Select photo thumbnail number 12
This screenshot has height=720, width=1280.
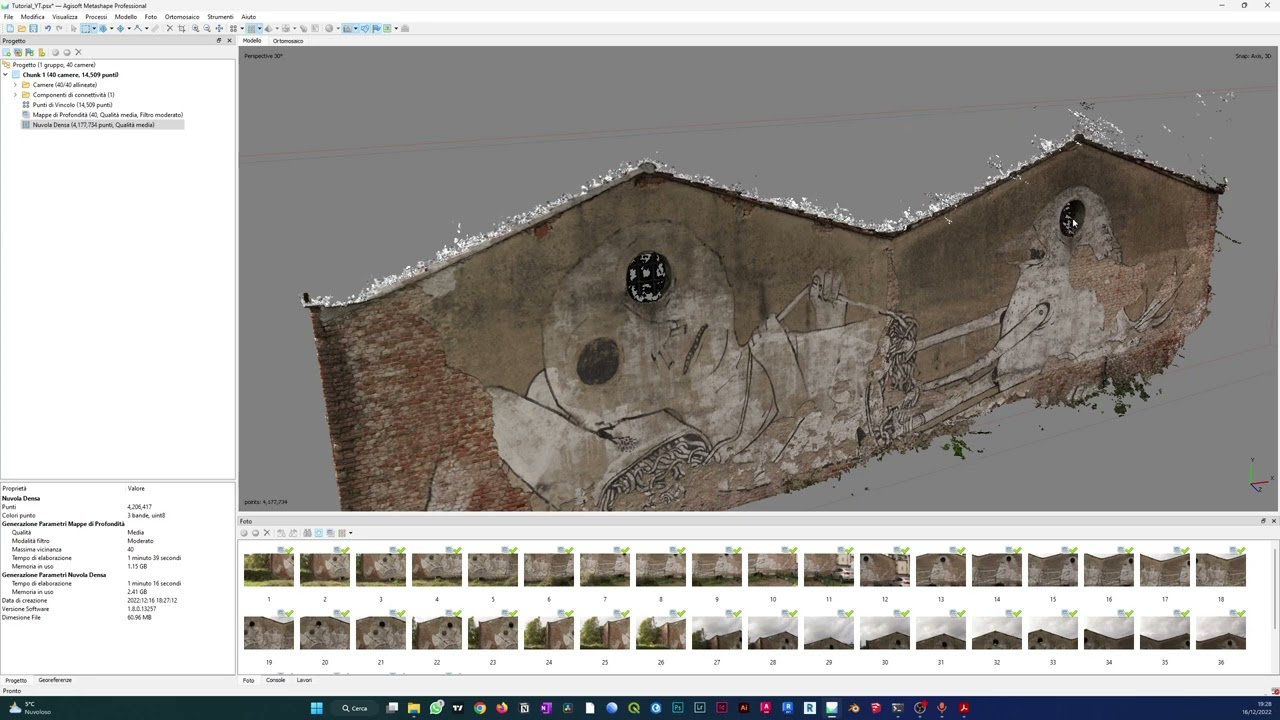884,570
